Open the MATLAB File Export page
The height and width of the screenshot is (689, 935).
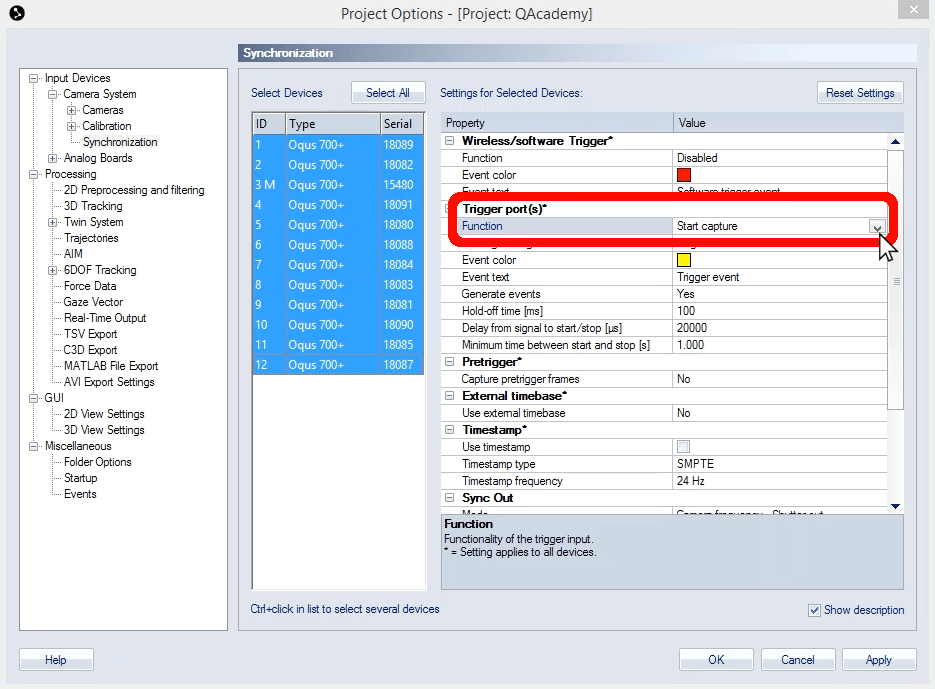pos(111,366)
